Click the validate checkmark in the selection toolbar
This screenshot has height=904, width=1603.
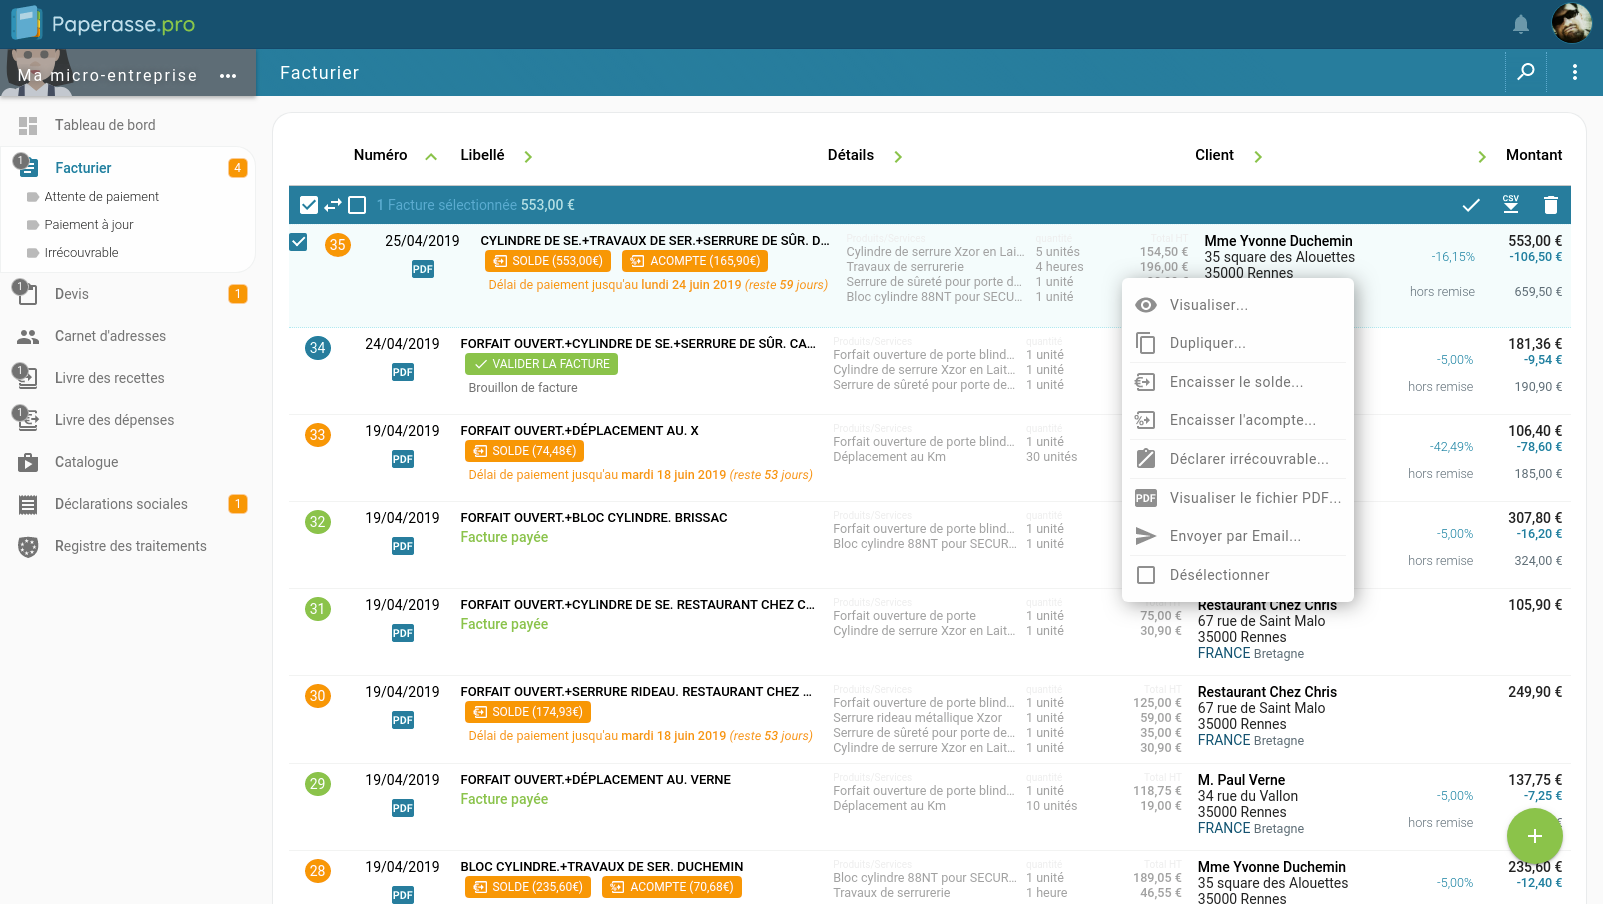1470,204
